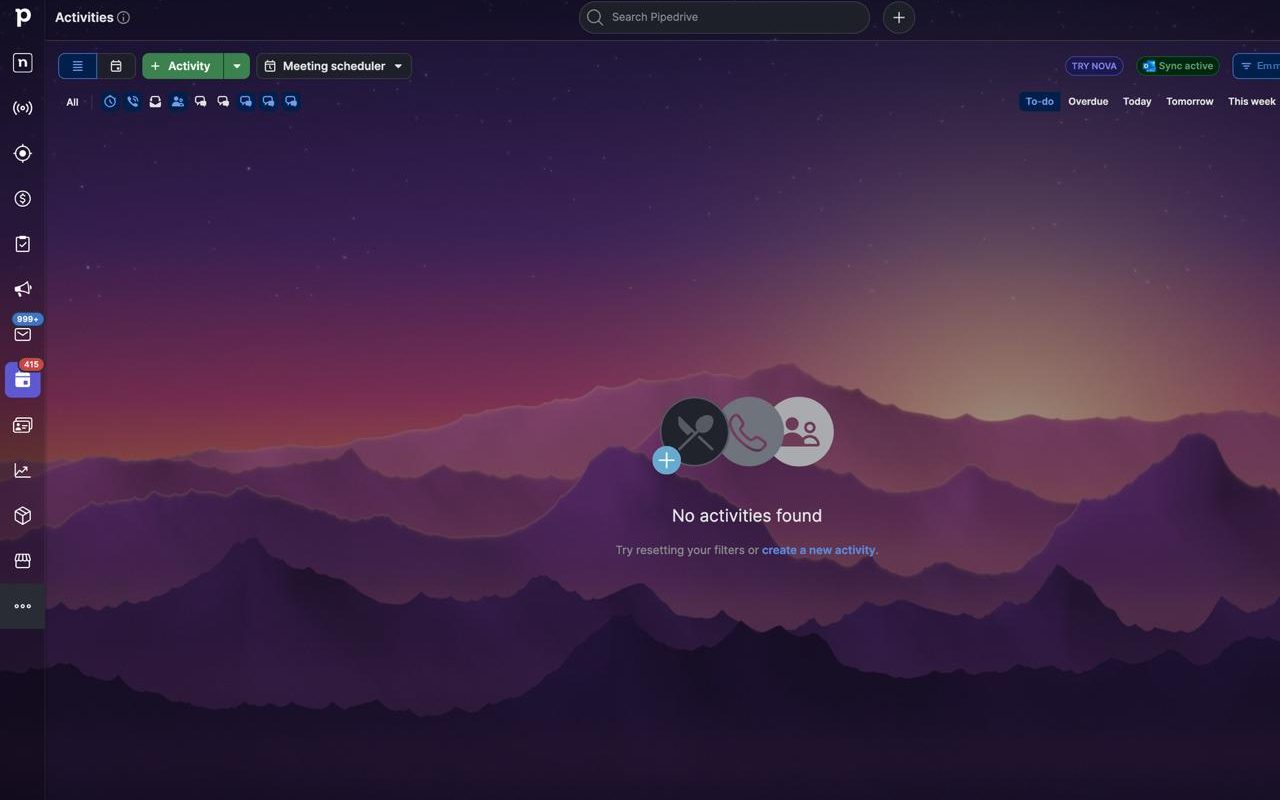Open Projects clipboard-check icon in sidebar

22,244
